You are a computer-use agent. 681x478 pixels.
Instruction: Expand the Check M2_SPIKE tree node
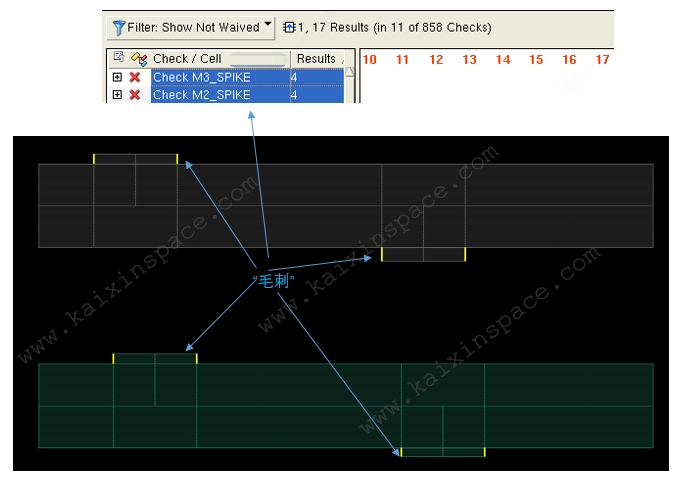[117, 95]
